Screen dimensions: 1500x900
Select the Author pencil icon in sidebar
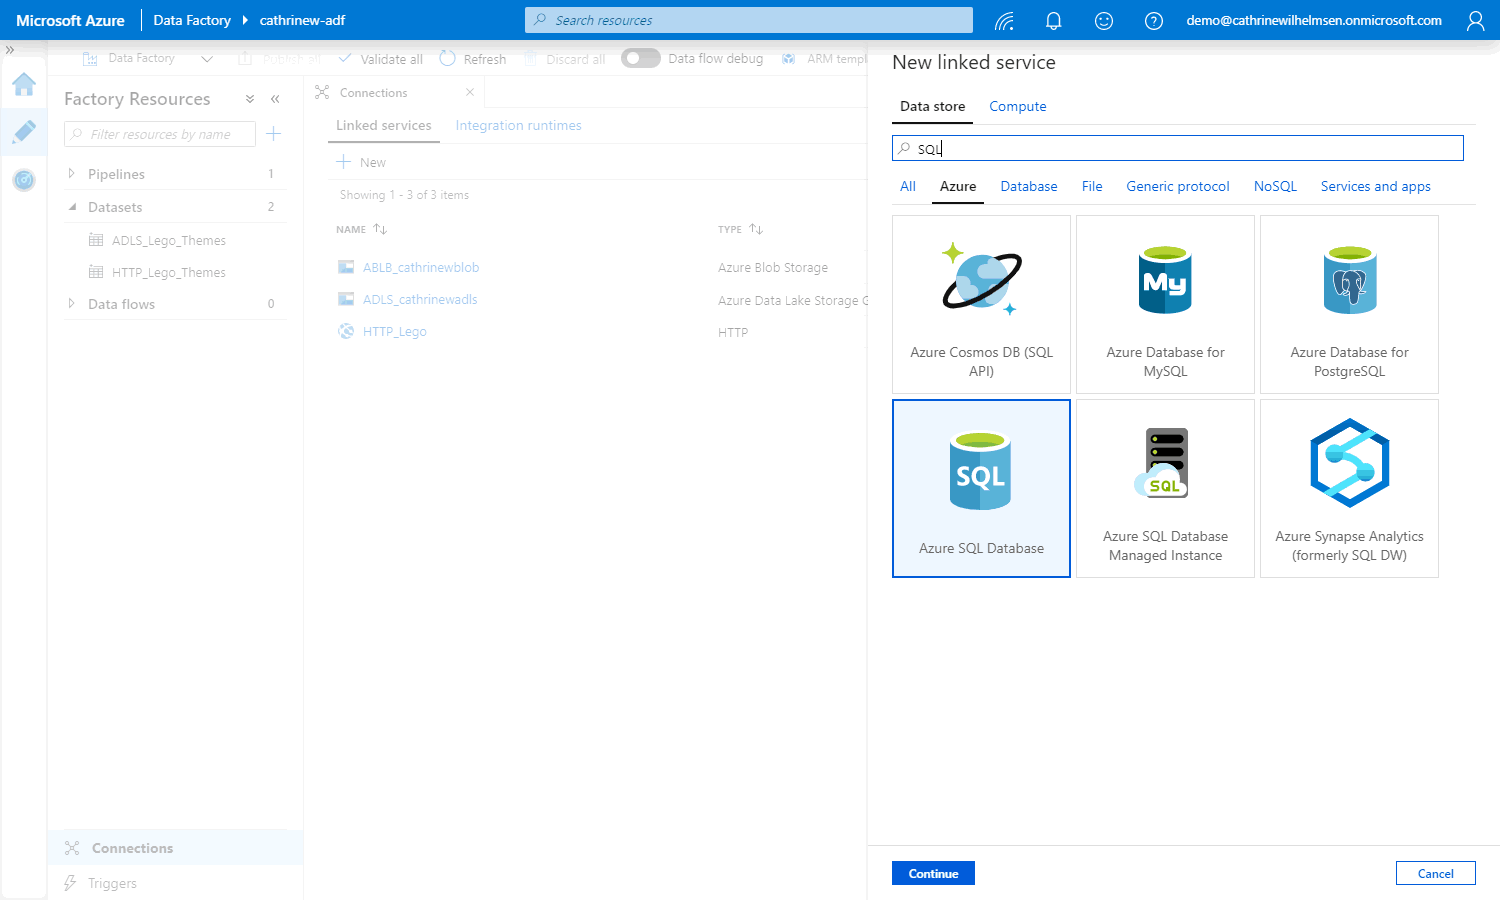tap(24, 132)
